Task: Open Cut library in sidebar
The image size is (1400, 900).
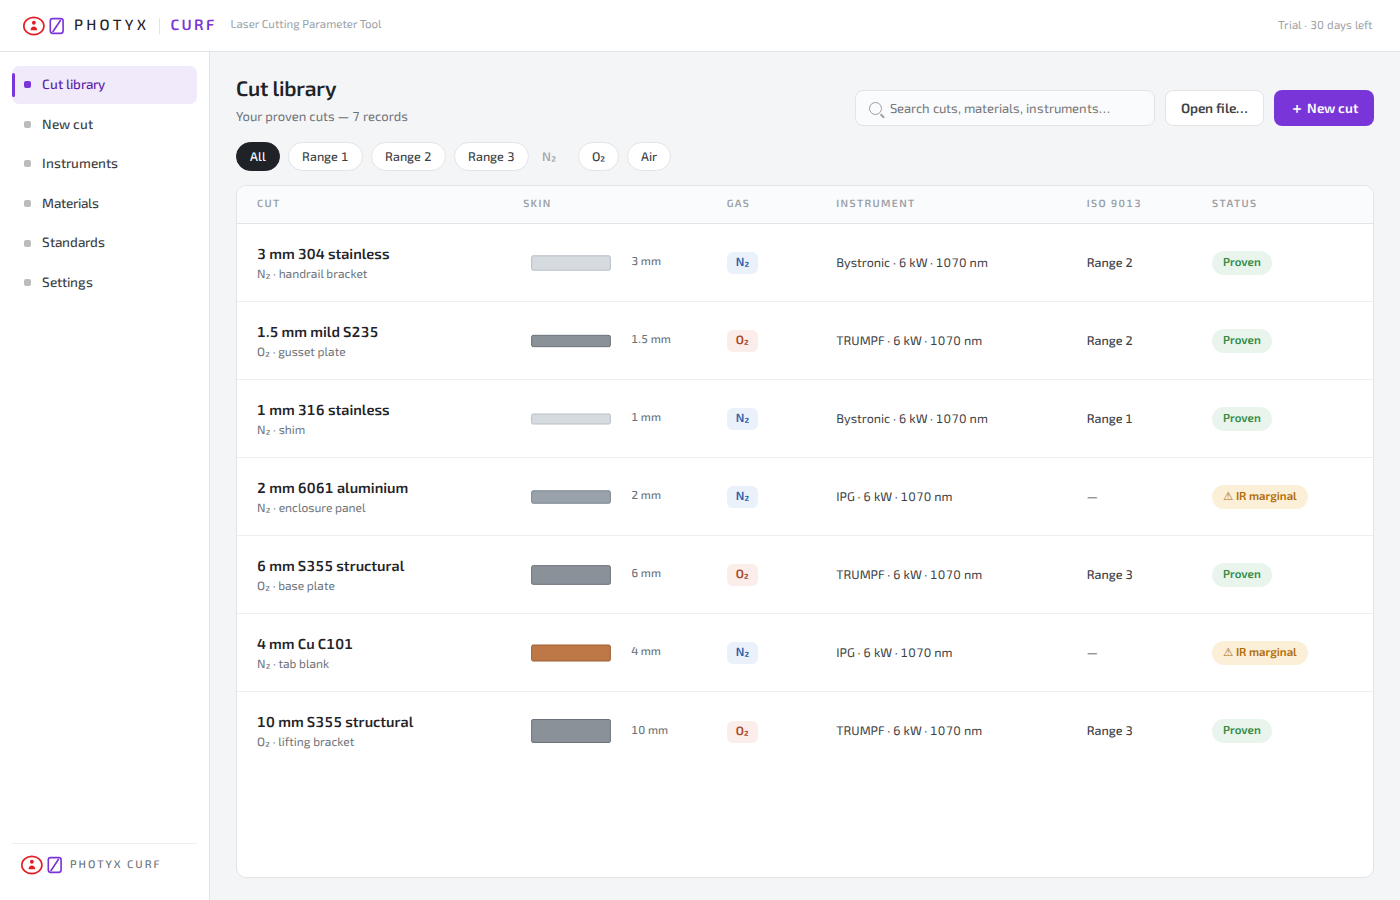Action: click(104, 85)
